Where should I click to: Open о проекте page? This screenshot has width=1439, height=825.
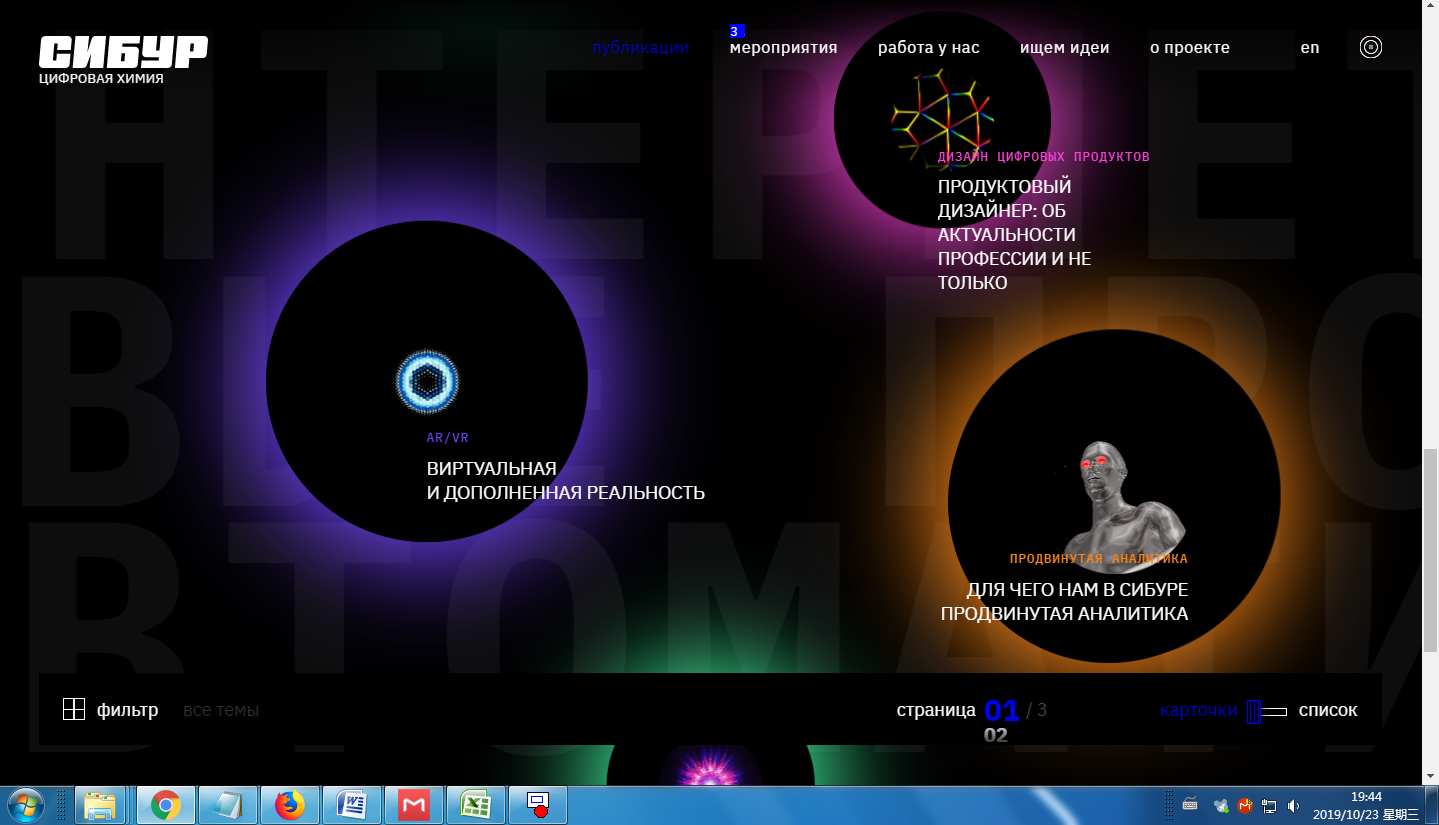(1190, 47)
